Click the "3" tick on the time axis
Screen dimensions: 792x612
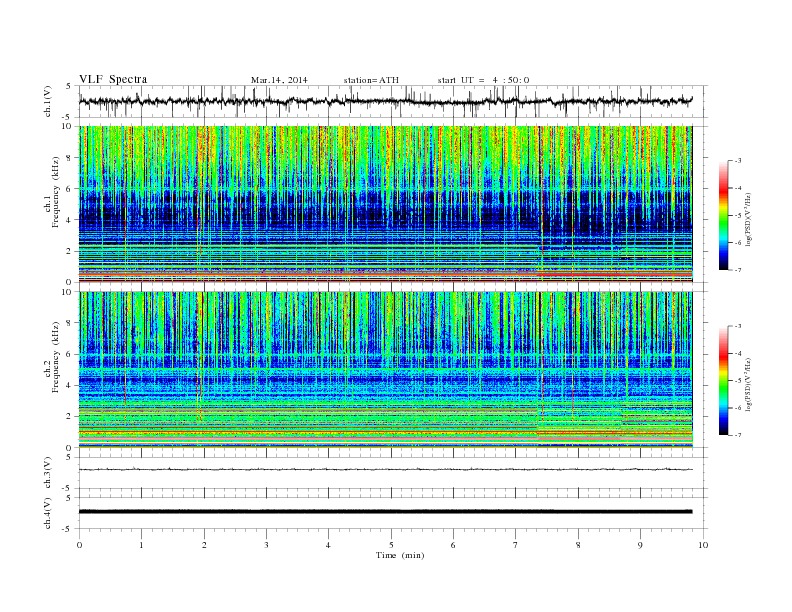point(266,545)
